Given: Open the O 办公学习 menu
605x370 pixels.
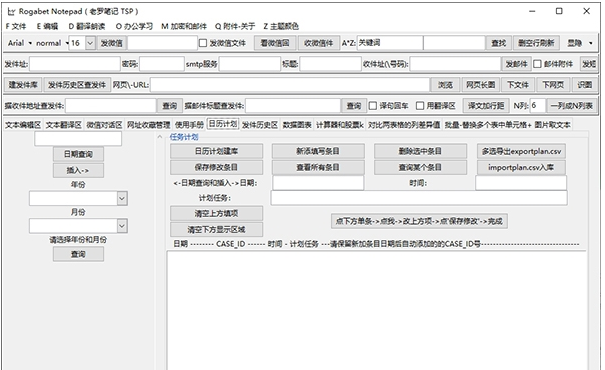Looking at the screenshot, I should coord(134,26).
